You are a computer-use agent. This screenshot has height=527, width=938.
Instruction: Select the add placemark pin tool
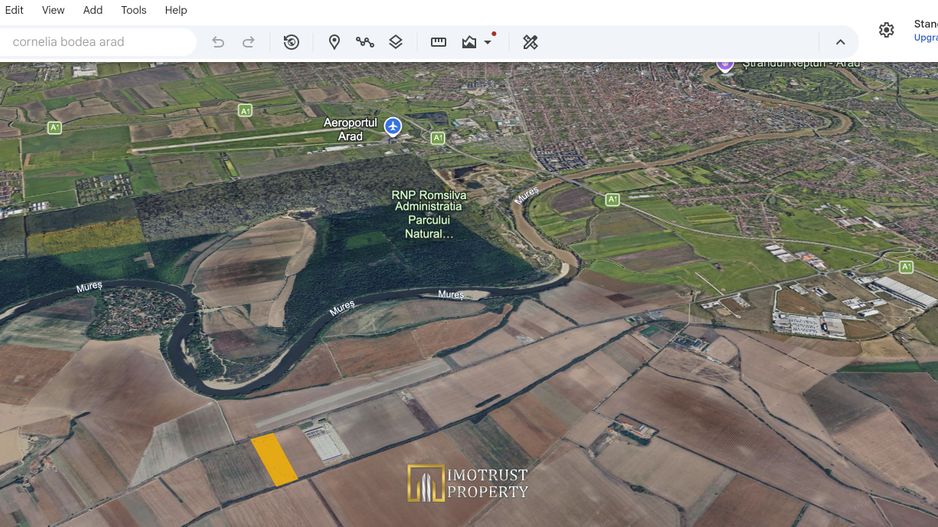tap(334, 42)
